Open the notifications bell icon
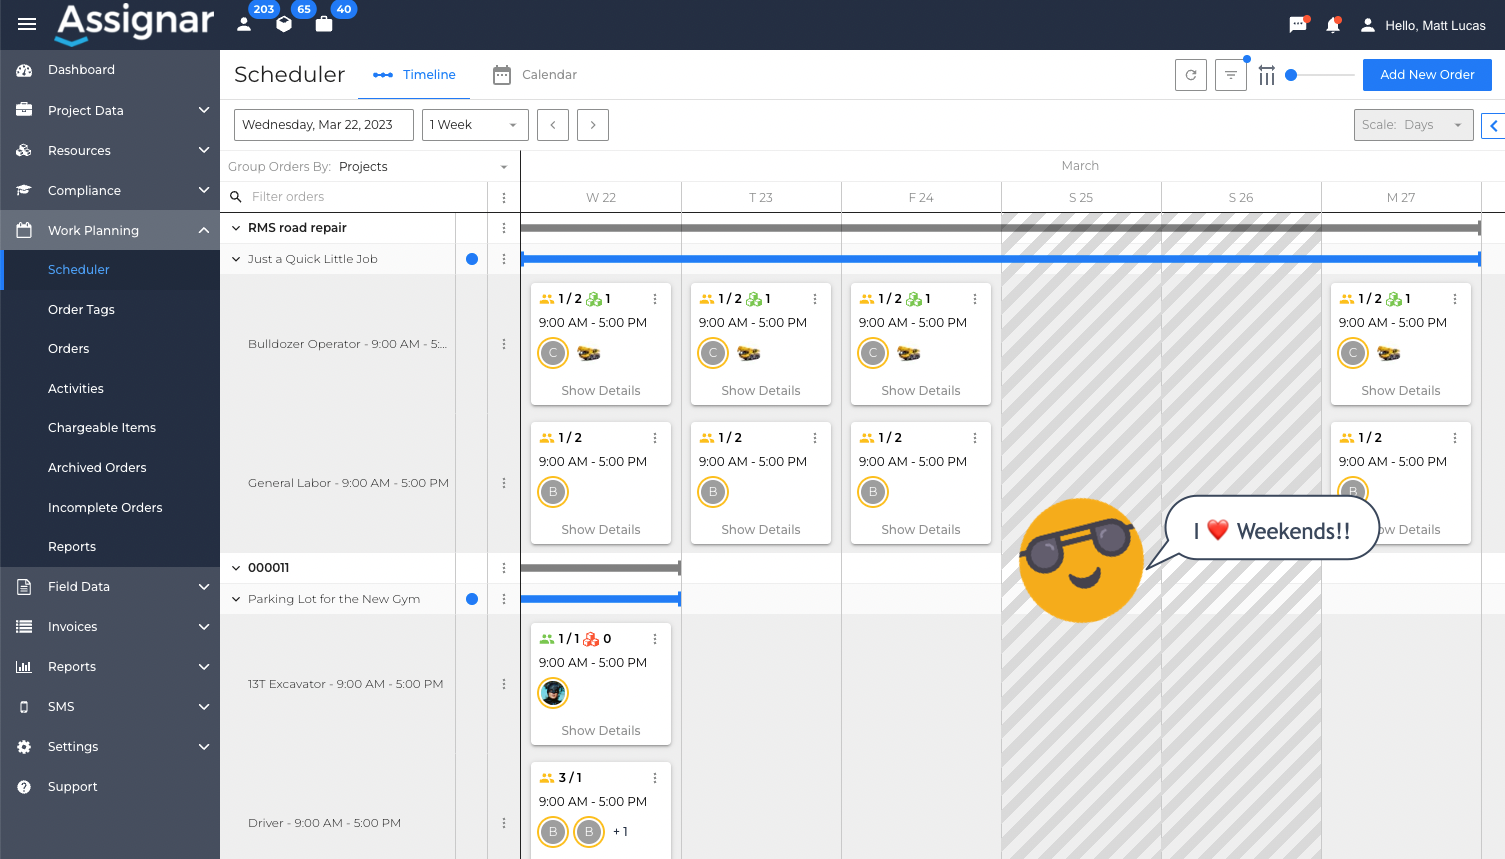The image size is (1505, 859). (1333, 25)
